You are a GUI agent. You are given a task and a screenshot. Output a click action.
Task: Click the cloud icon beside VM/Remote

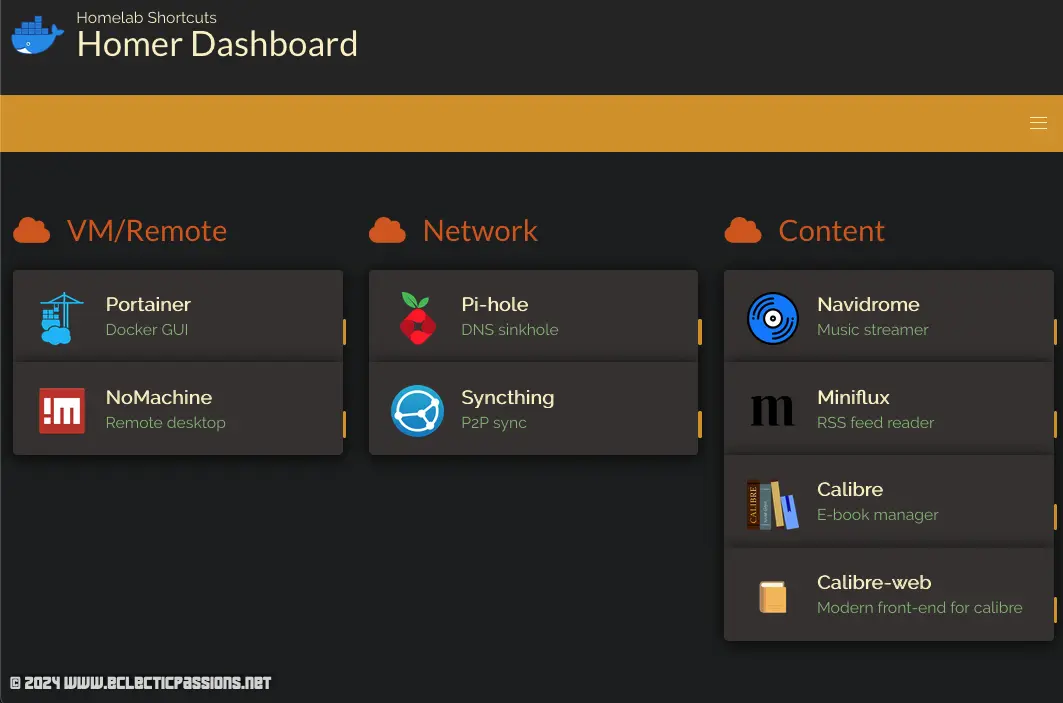click(31, 230)
